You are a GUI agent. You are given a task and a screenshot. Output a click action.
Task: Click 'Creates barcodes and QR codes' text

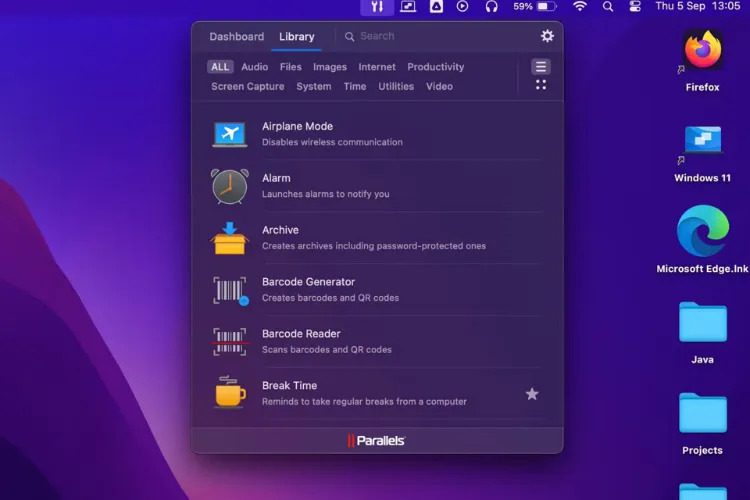click(330, 298)
